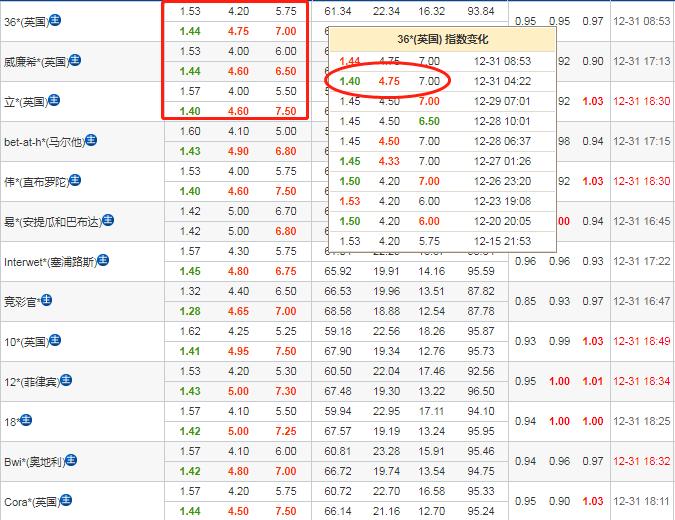Select the 18* bookmaker name

(x=11, y=420)
